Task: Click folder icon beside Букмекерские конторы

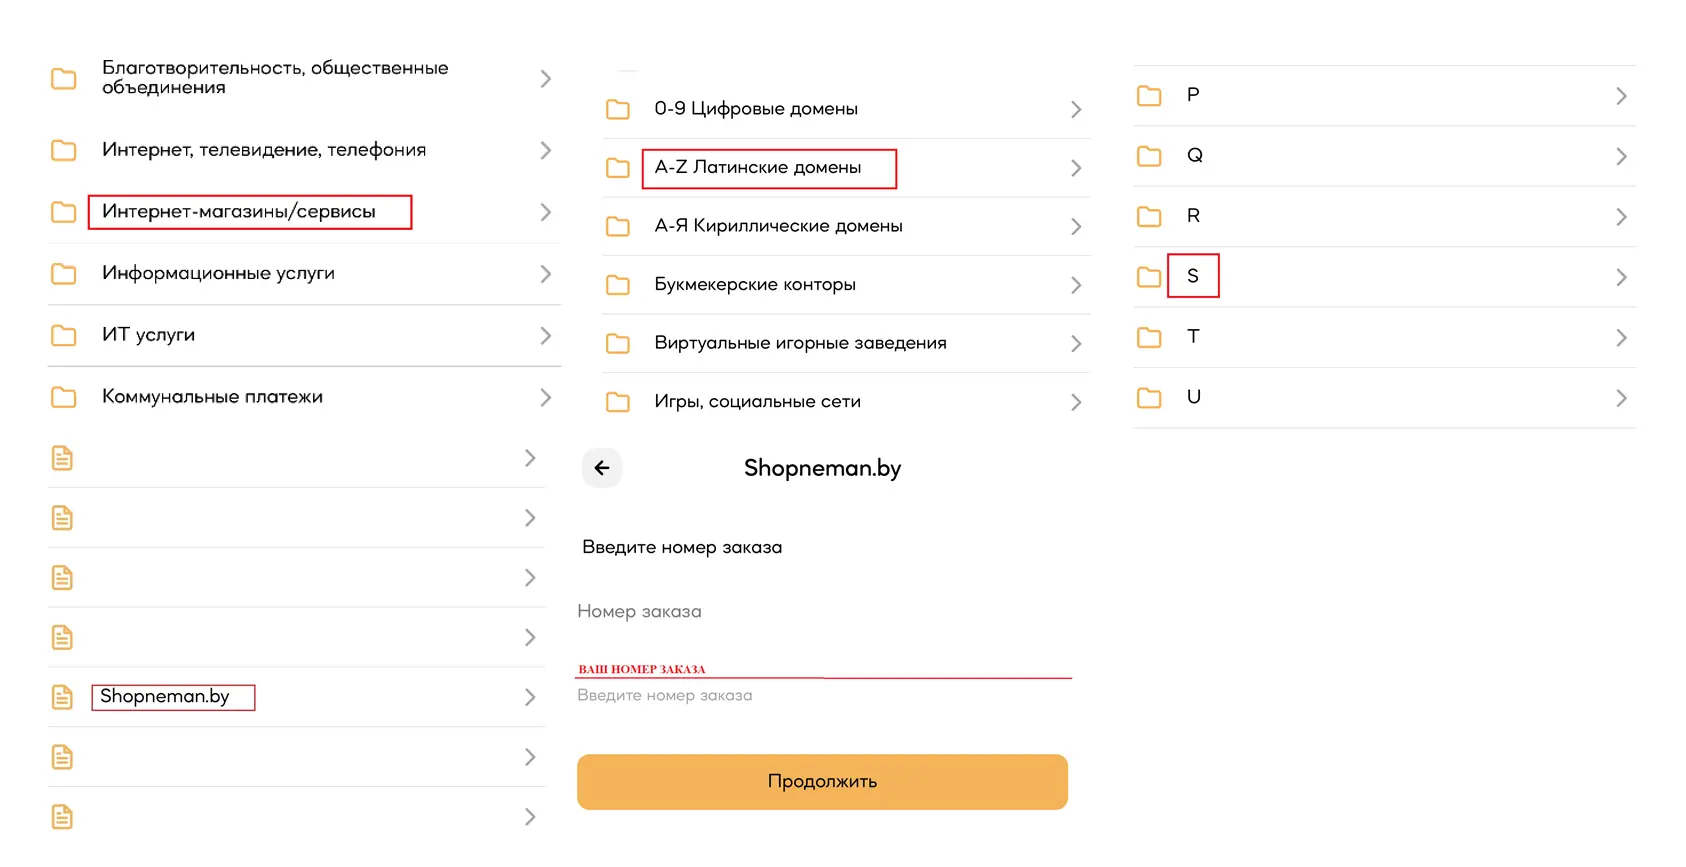Action: click(618, 285)
